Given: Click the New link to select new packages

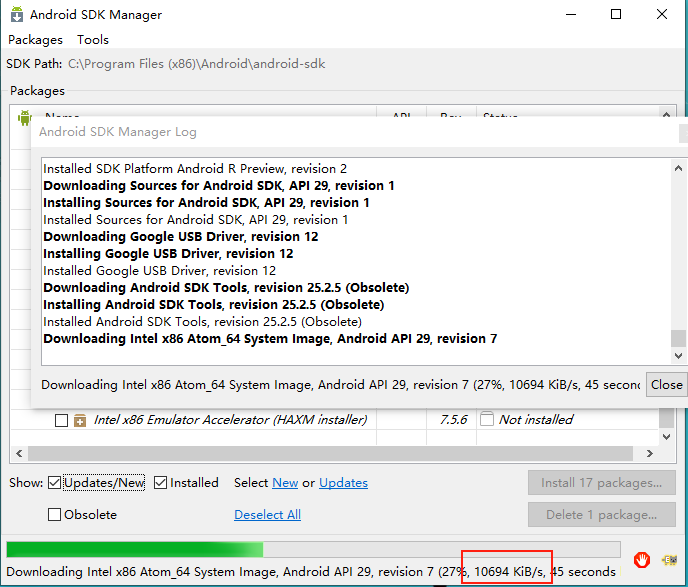Looking at the screenshot, I should (285, 483).
